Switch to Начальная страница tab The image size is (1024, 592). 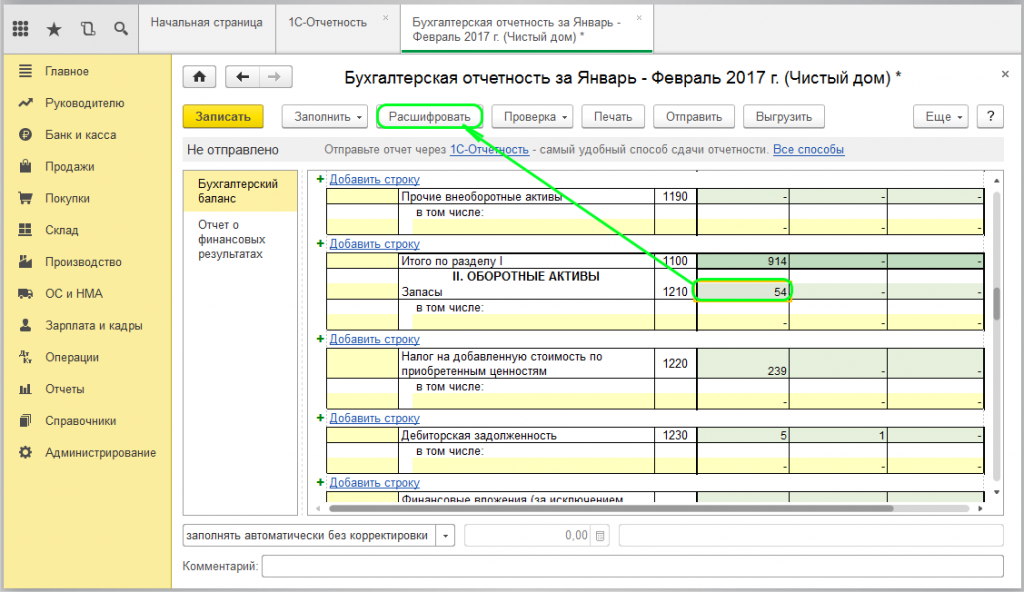[206, 23]
